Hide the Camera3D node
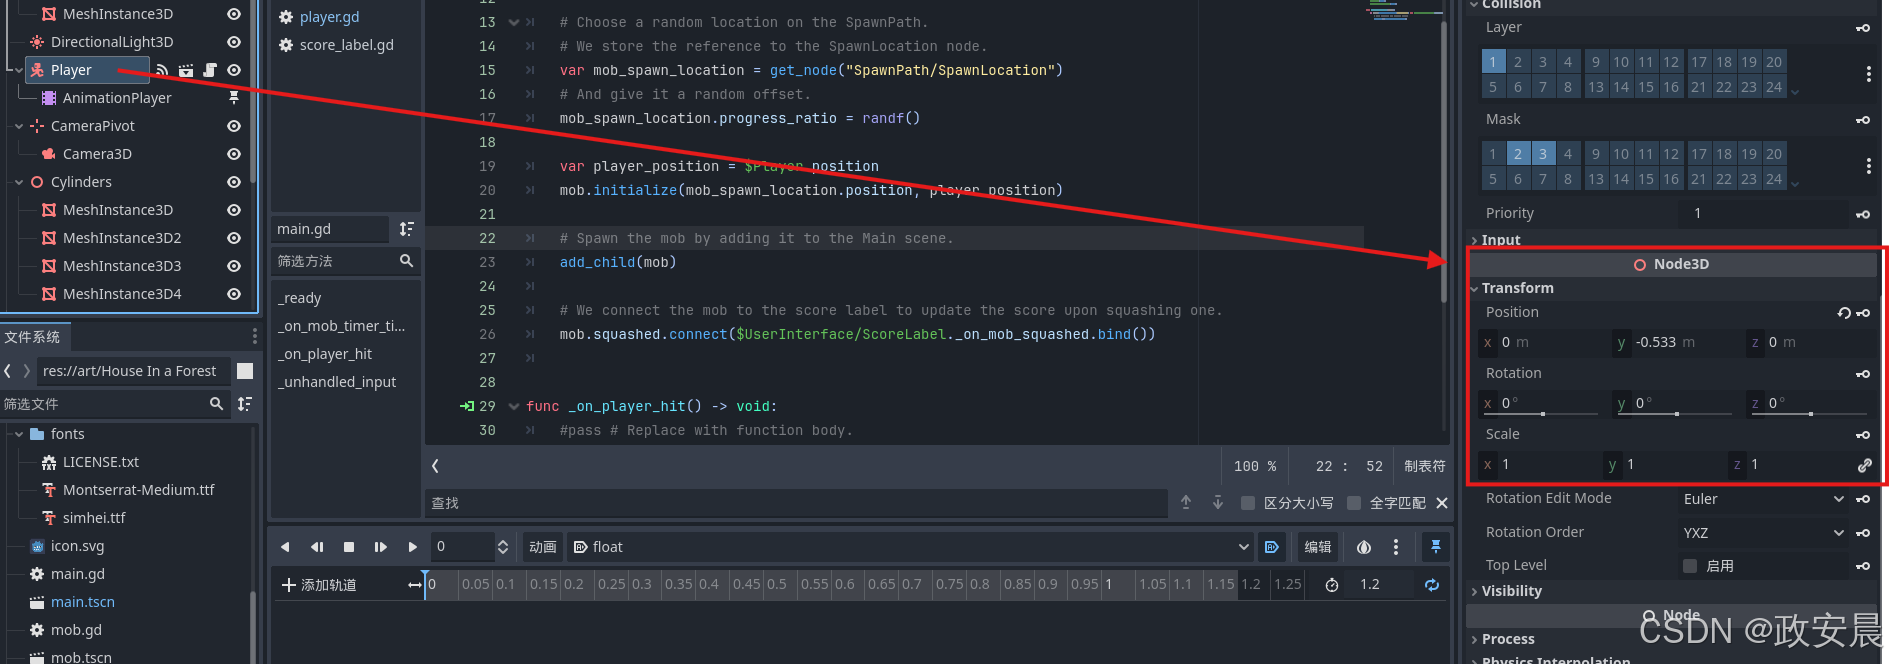Screen dimensions: 1889x664 (234, 154)
